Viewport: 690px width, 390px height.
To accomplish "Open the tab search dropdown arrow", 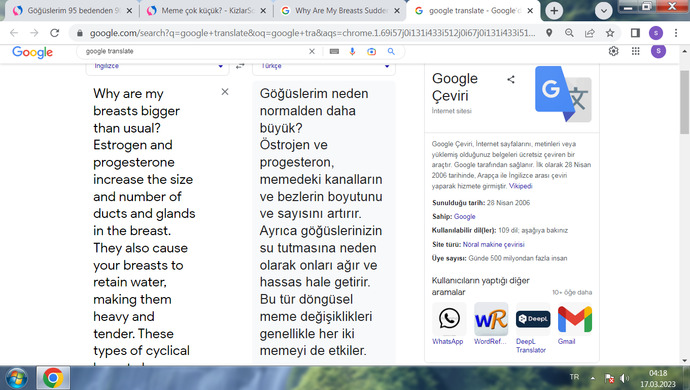I will pos(604,11).
